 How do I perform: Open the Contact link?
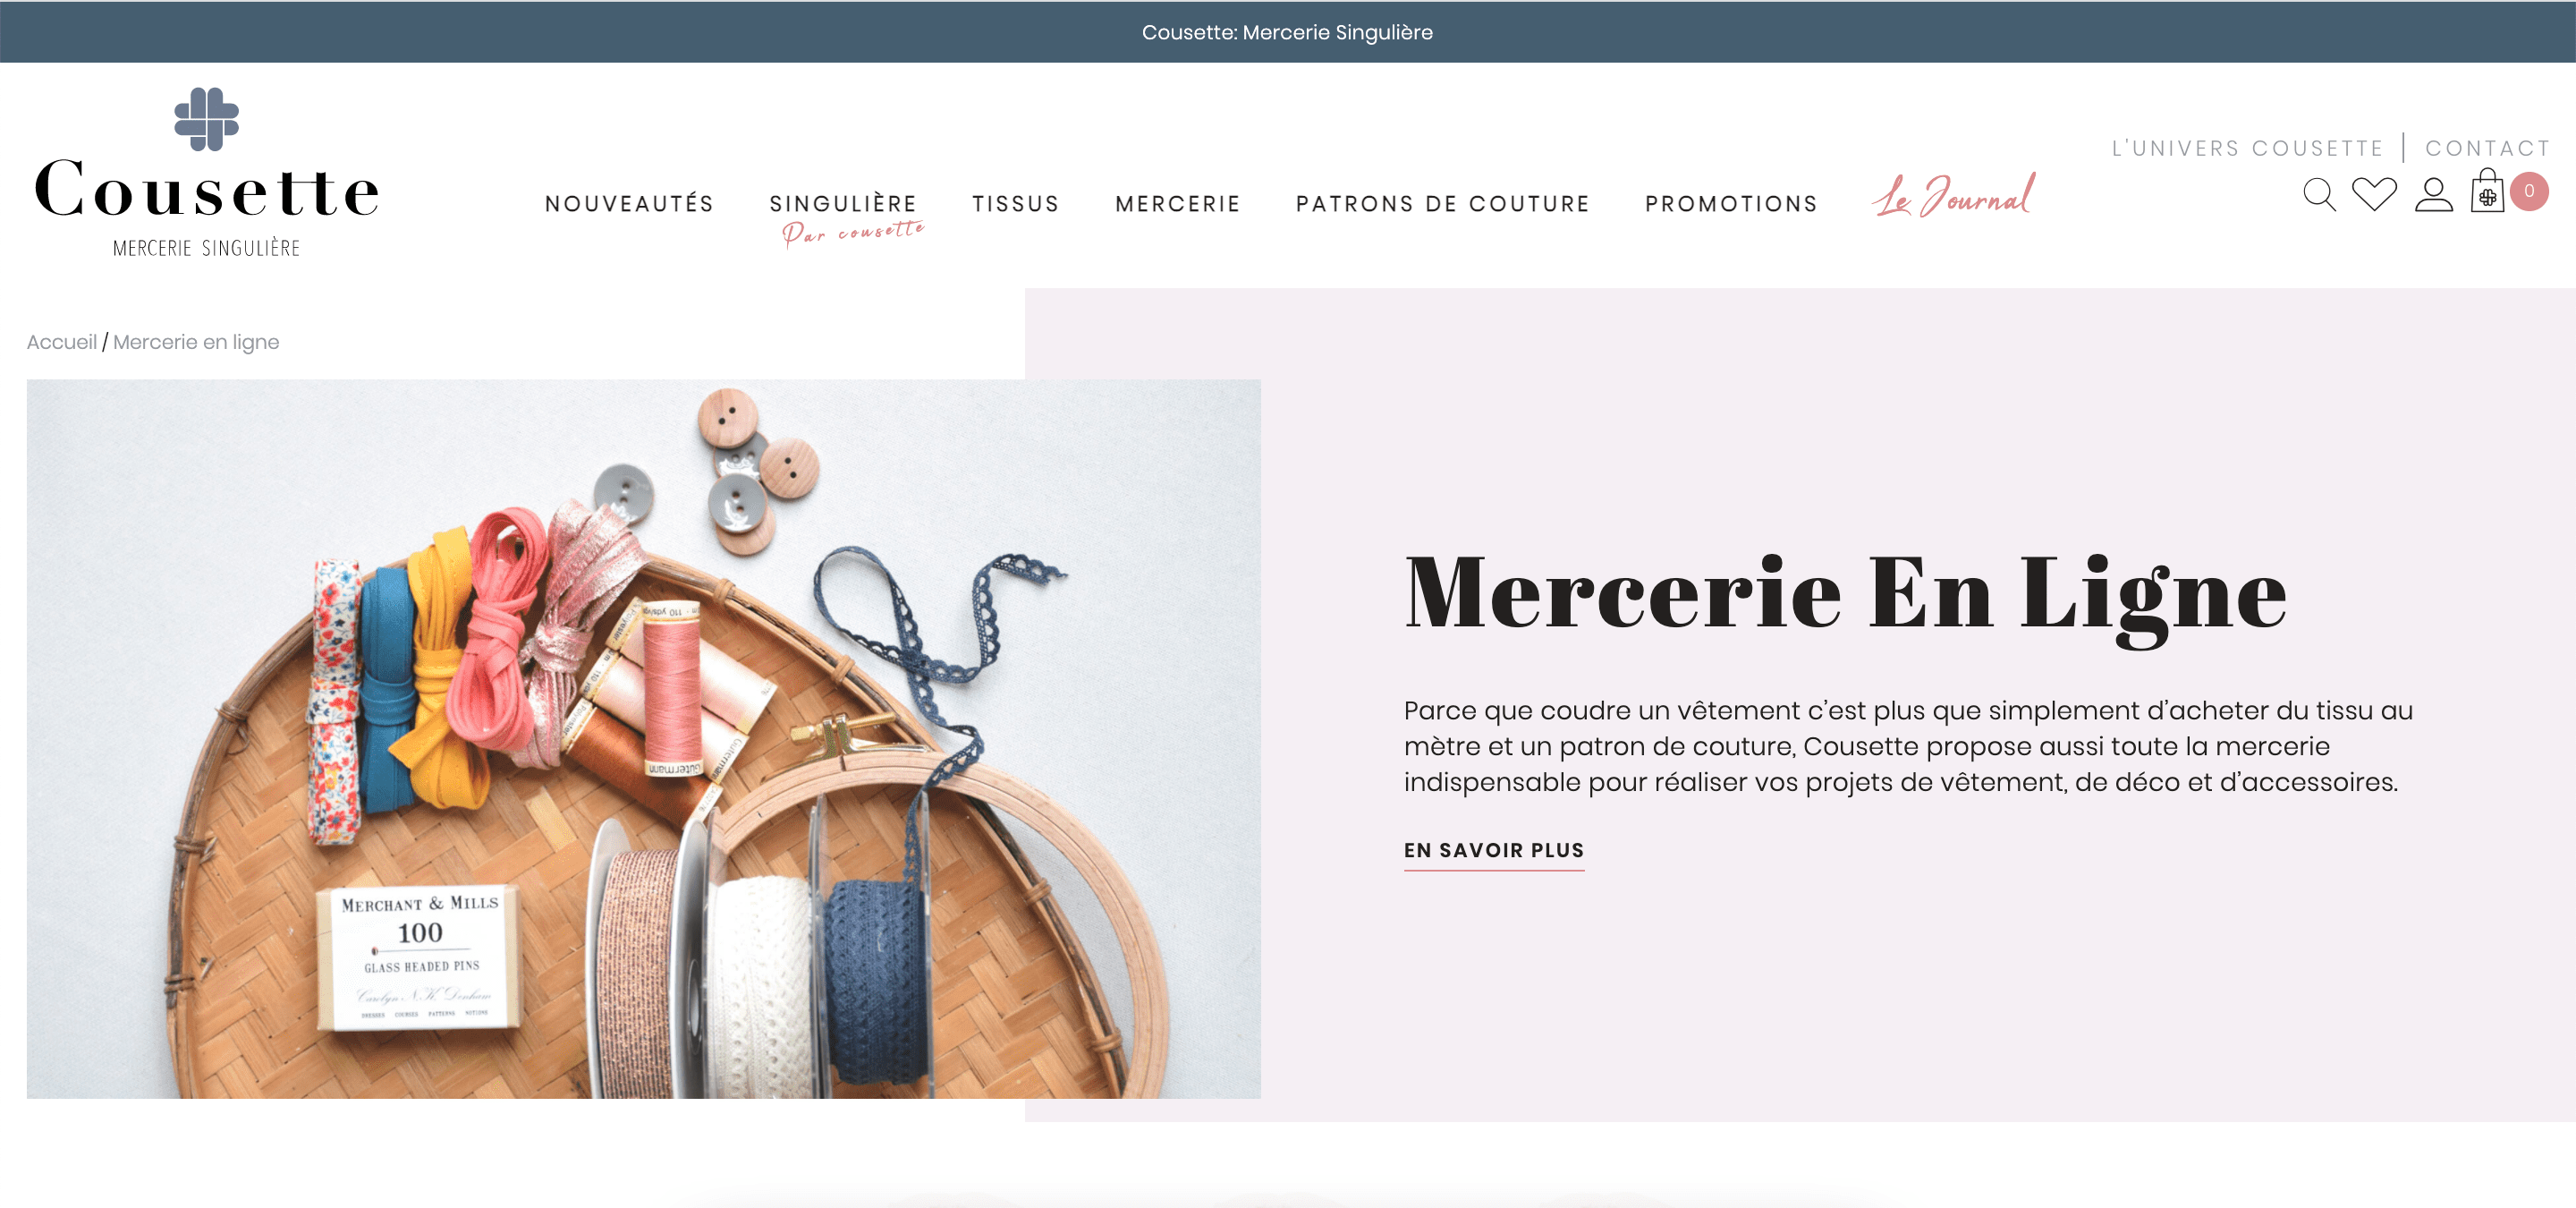coord(2488,148)
